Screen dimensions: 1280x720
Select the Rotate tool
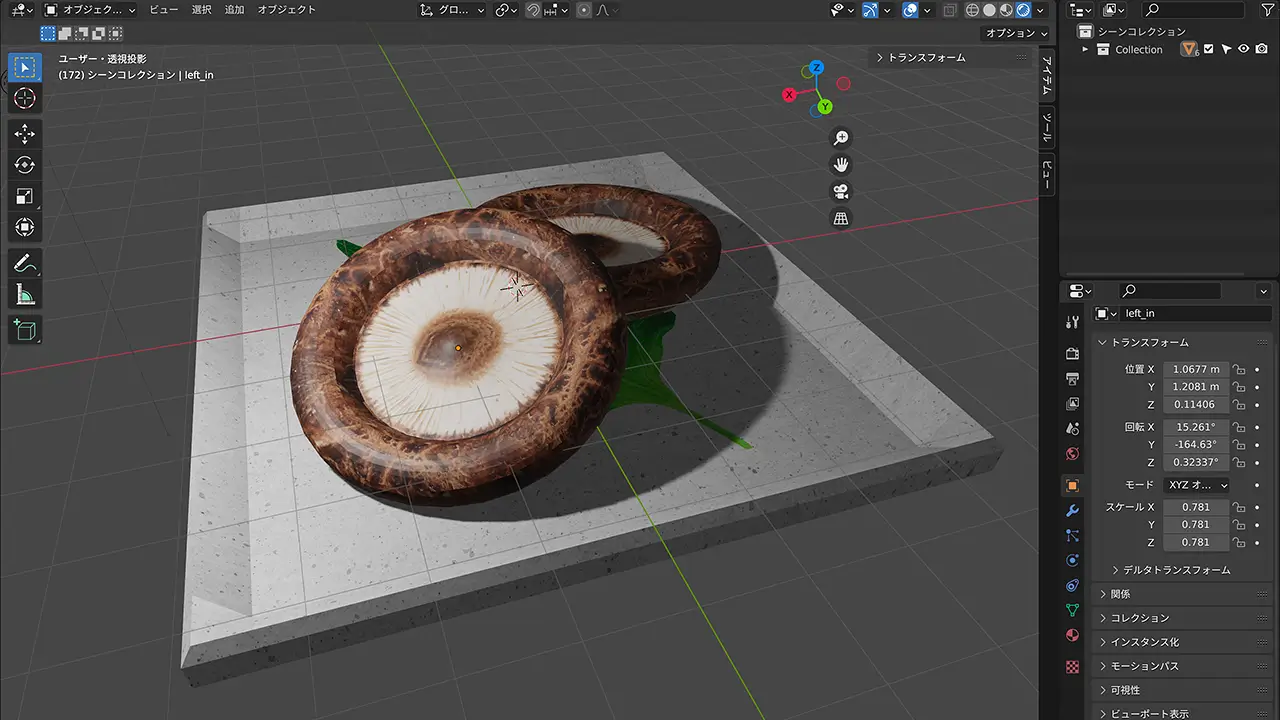[25, 165]
